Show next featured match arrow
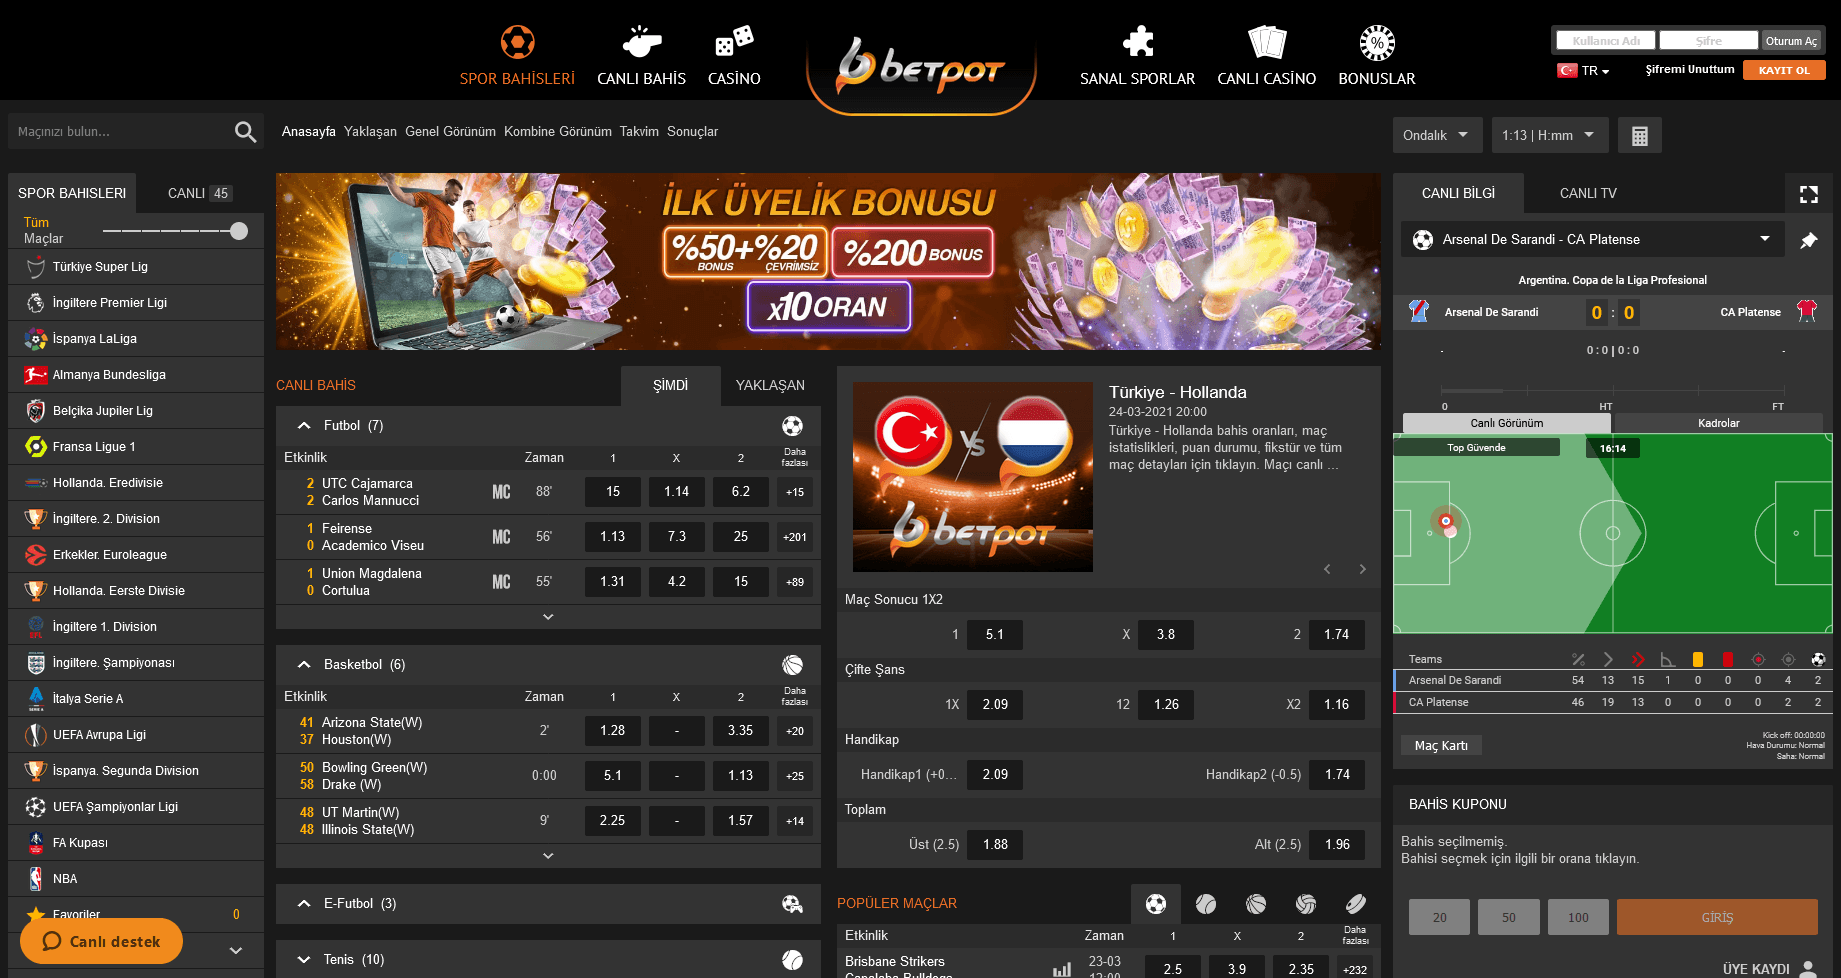The image size is (1841, 978). point(1362,569)
